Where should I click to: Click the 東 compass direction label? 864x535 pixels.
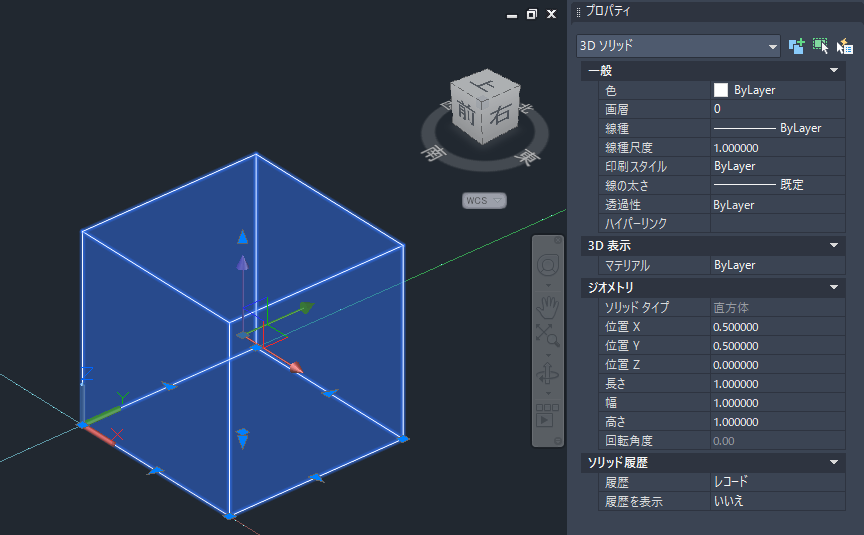[523, 157]
